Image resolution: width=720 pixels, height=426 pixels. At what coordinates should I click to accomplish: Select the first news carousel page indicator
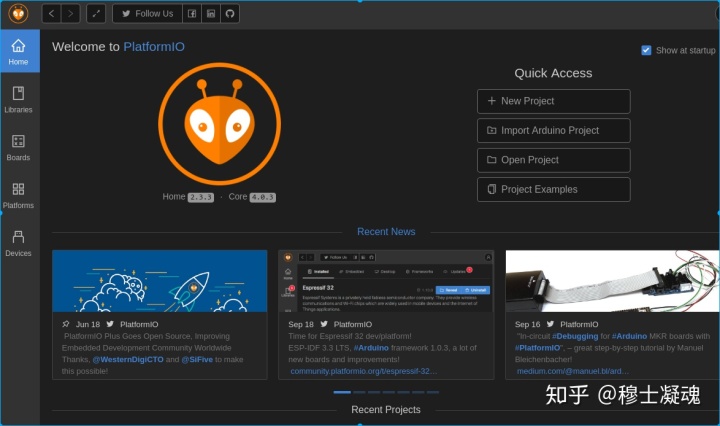342,392
